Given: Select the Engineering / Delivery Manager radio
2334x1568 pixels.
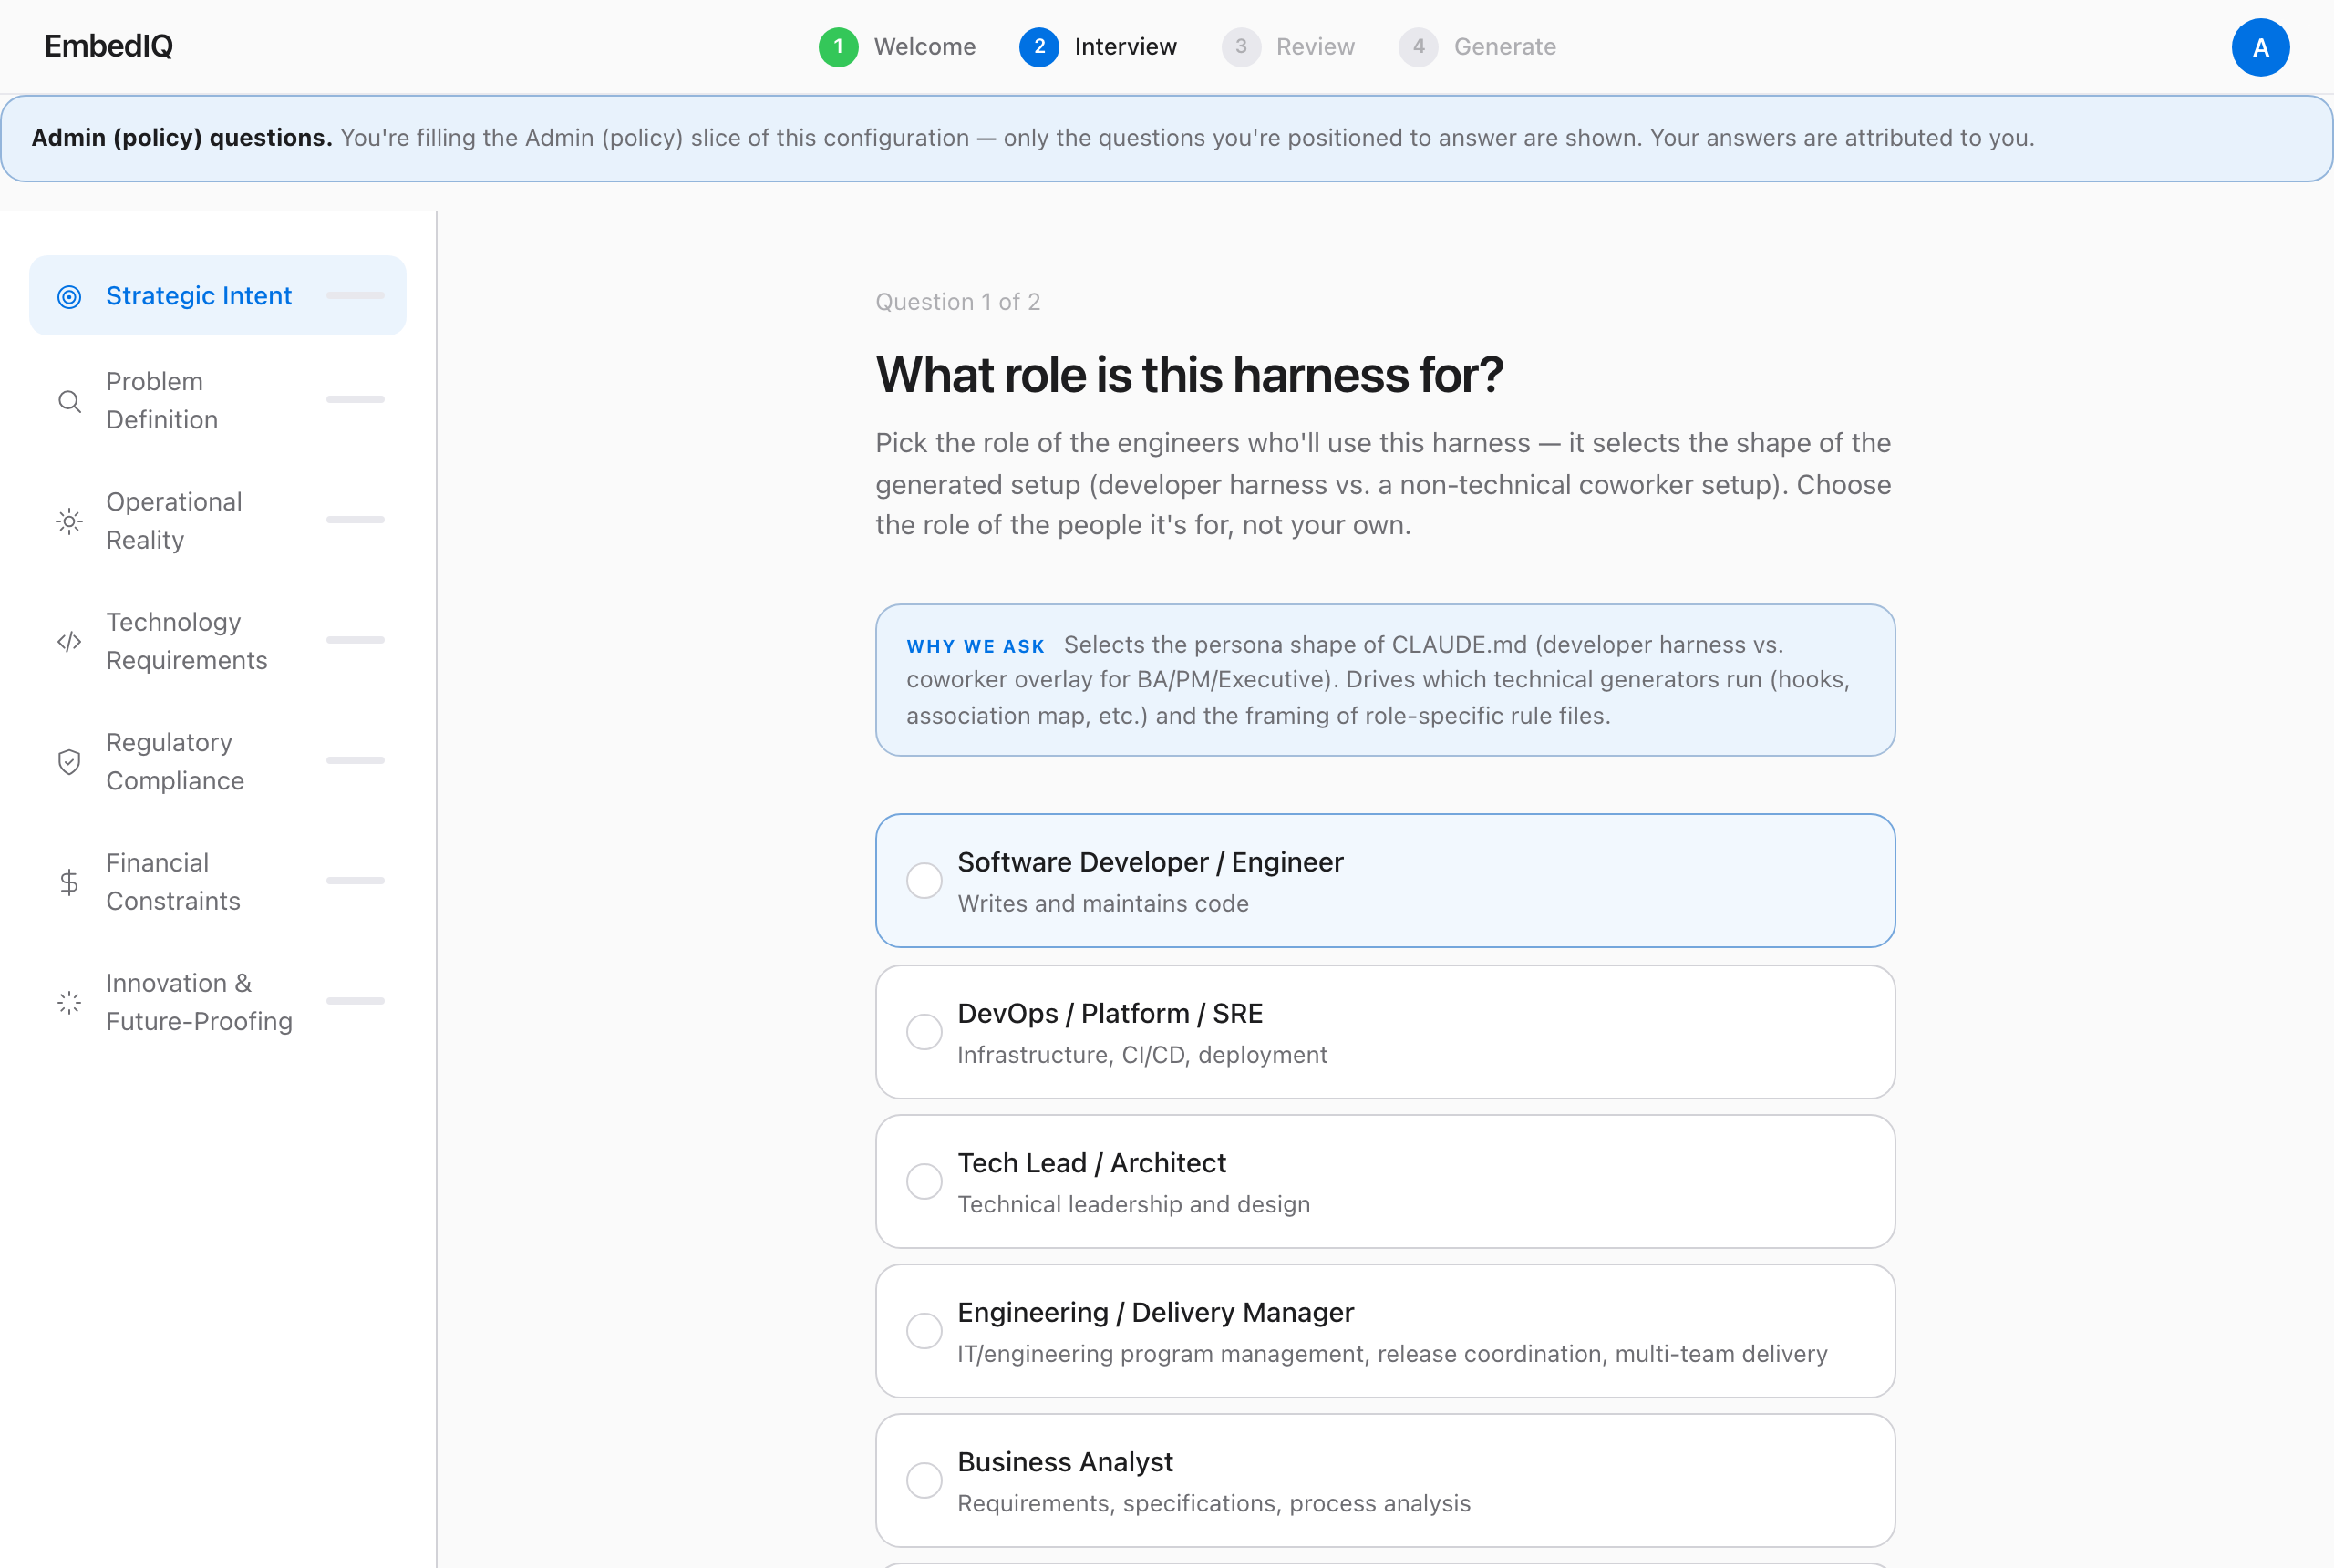Looking at the screenshot, I should click(x=924, y=1331).
